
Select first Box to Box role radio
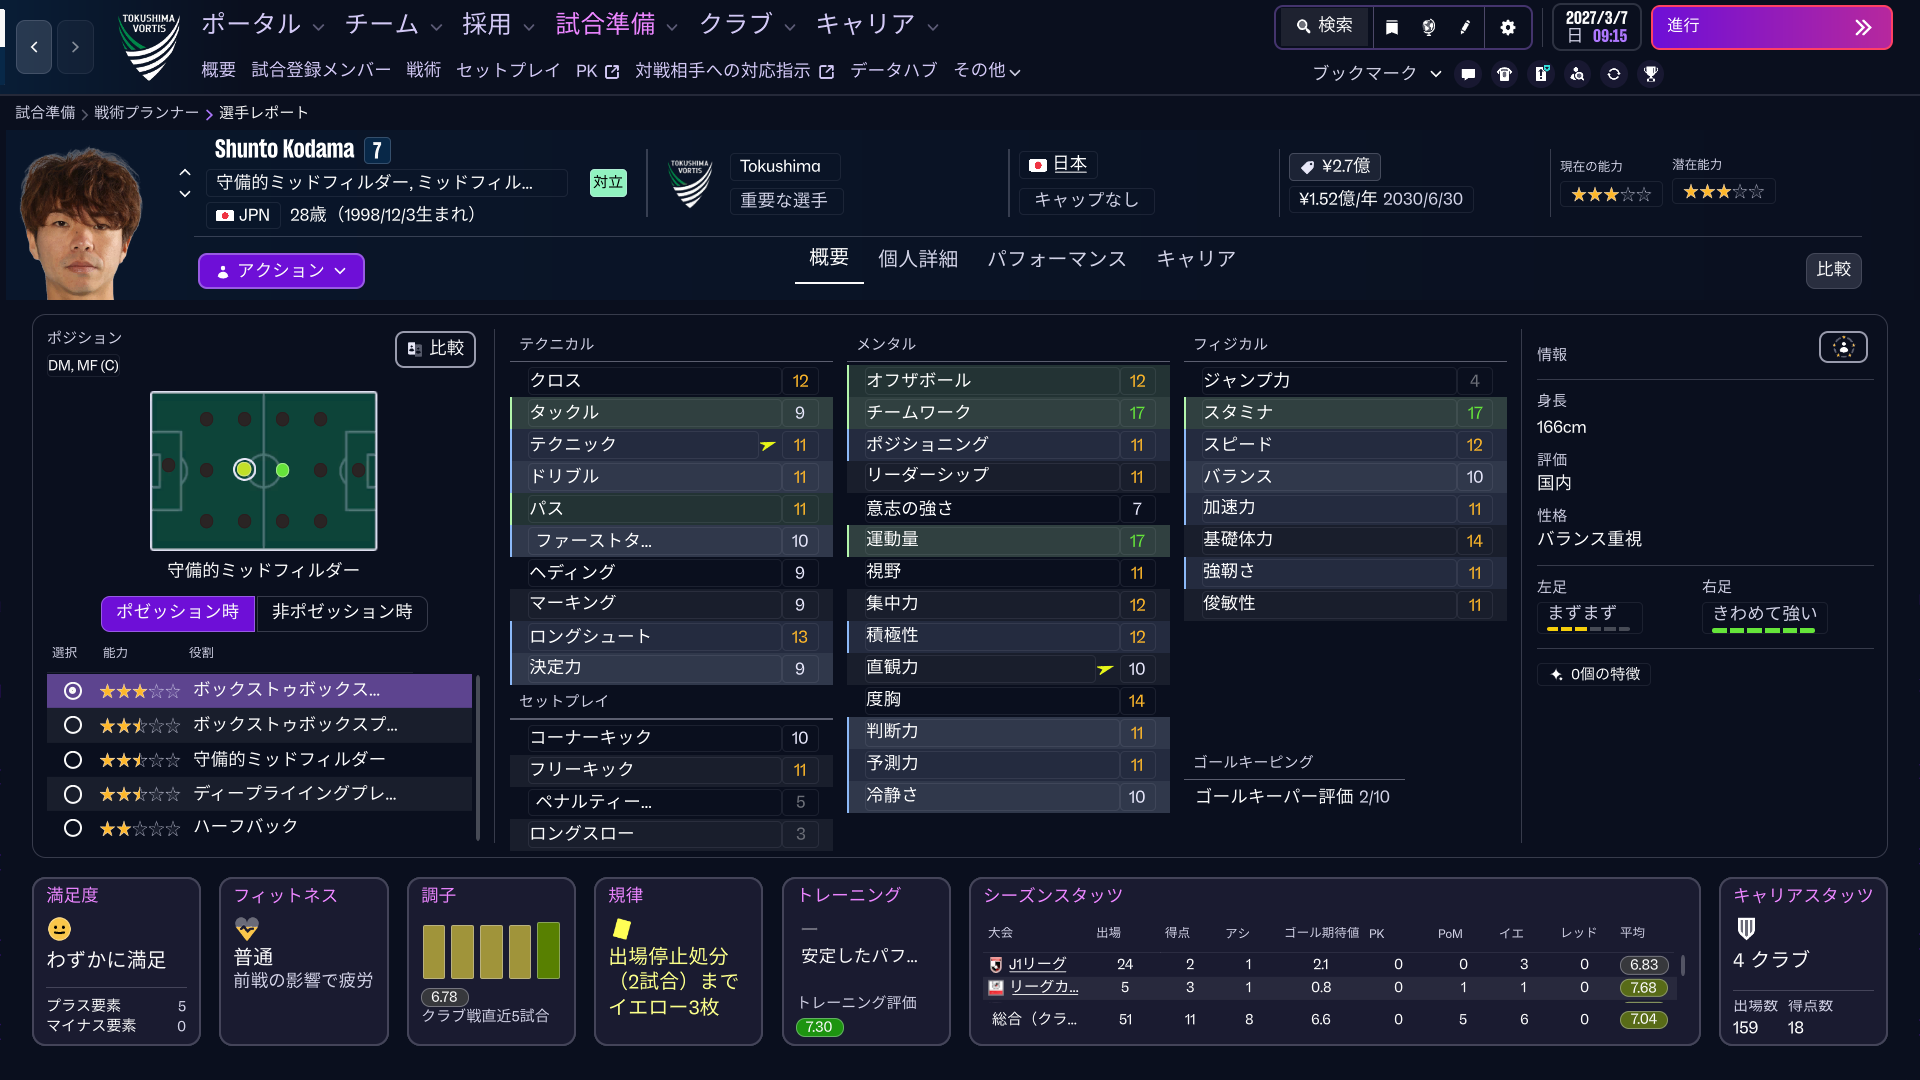point(73,691)
